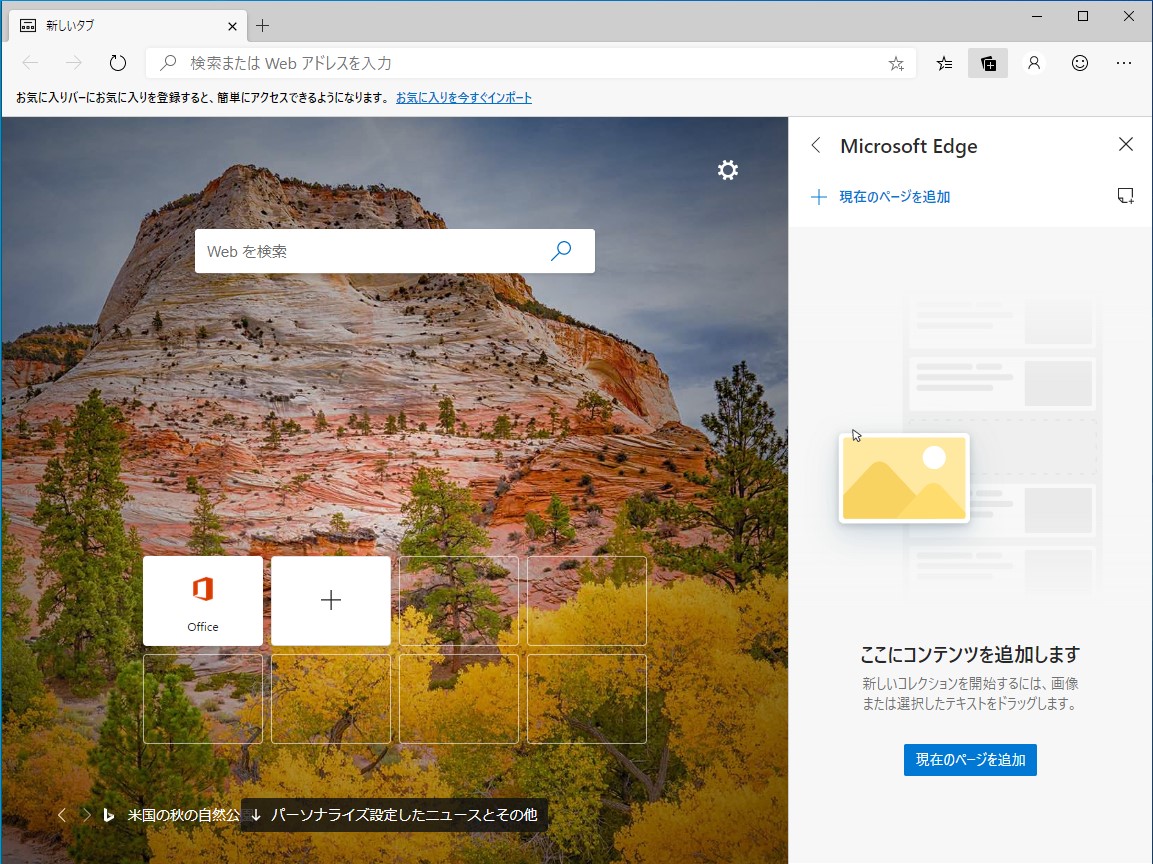
Task: Go back with the chevron beside Microsoft Edge title
Action: (x=816, y=146)
